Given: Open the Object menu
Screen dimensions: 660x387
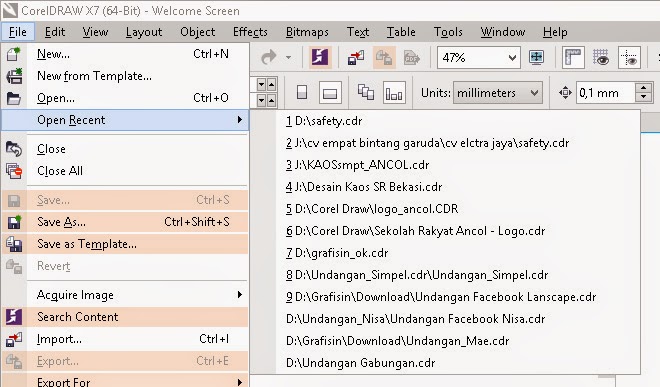Looking at the screenshot, I should pos(197,32).
